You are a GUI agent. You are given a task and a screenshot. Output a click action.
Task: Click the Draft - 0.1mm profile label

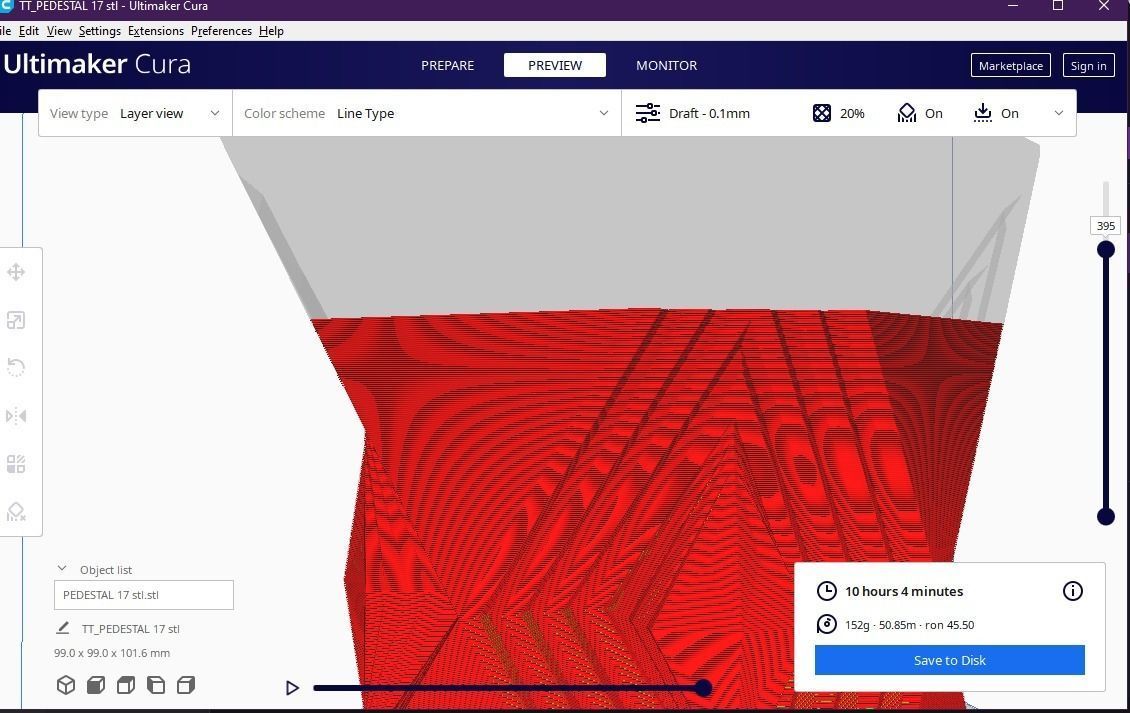pyautogui.click(x=709, y=113)
